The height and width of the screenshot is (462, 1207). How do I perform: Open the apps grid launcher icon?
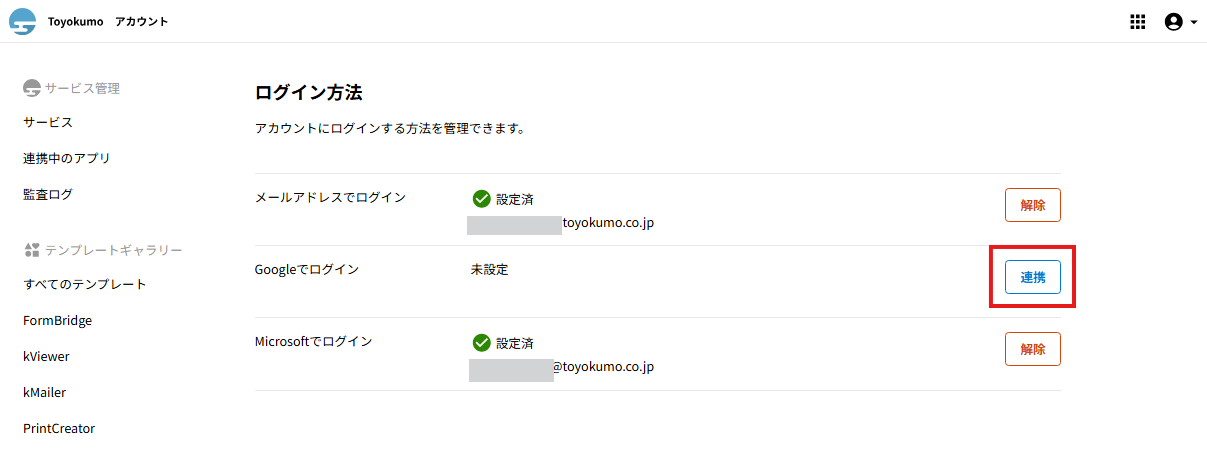(x=1137, y=22)
